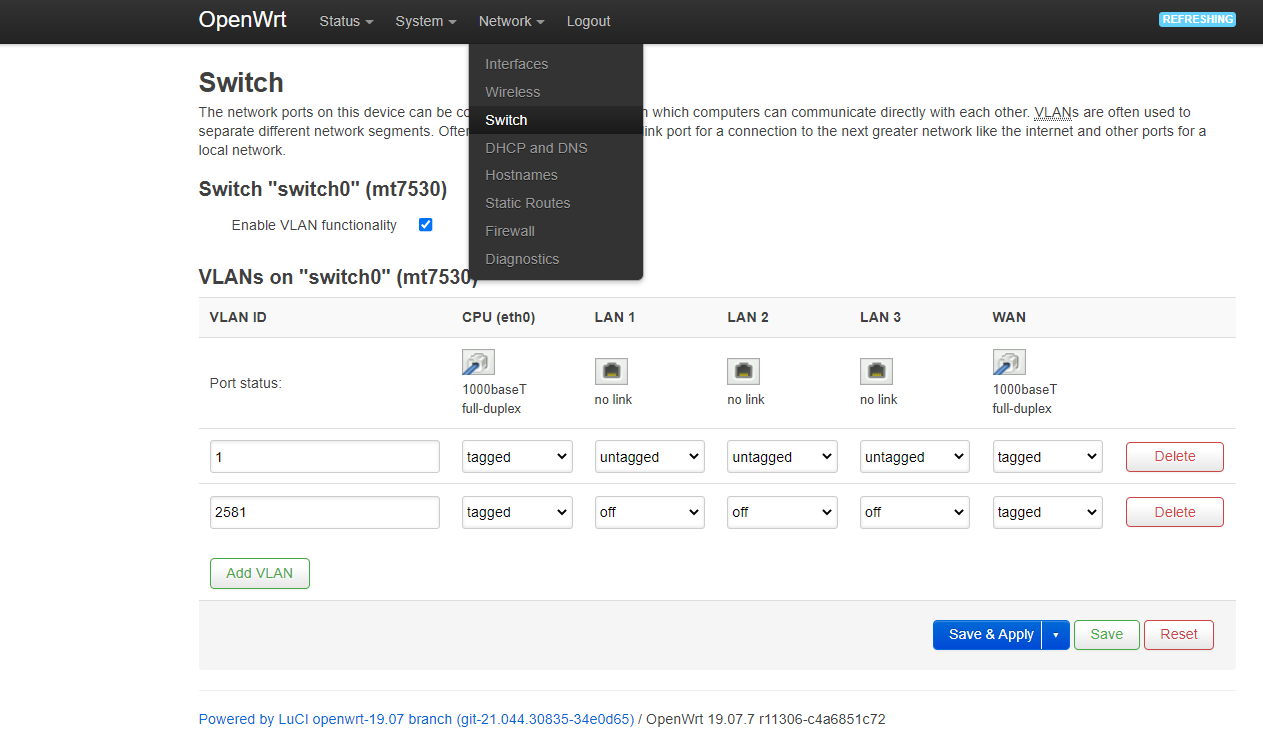The width and height of the screenshot is (1263, 746).
Task: Click the CPU (eth0) port status icon
Action: coord(478,362)
